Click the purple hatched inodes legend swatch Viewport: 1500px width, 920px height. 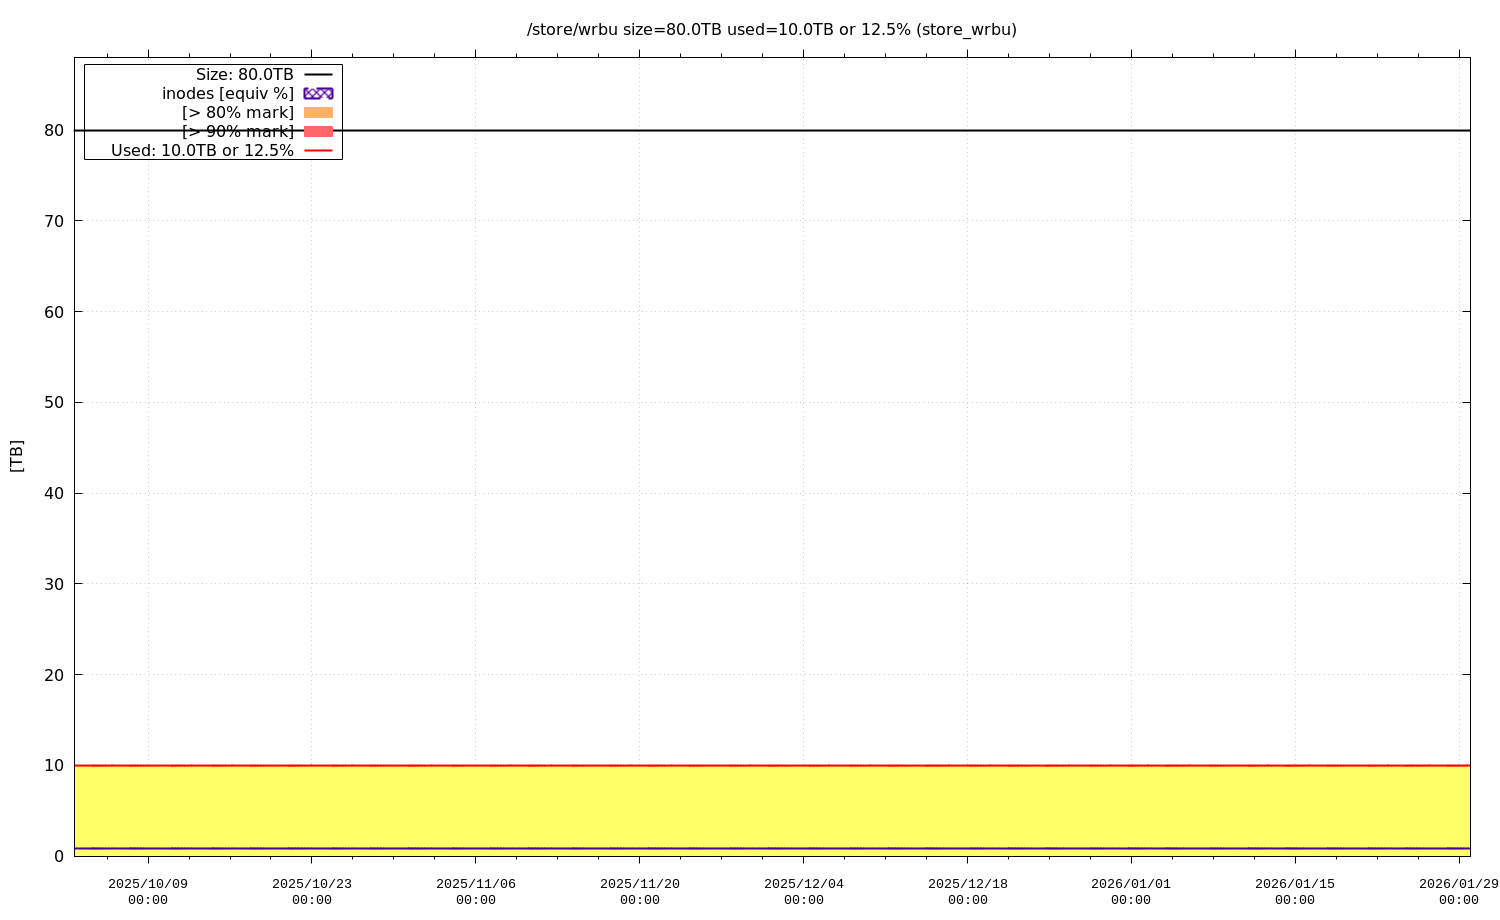[318, 93]
